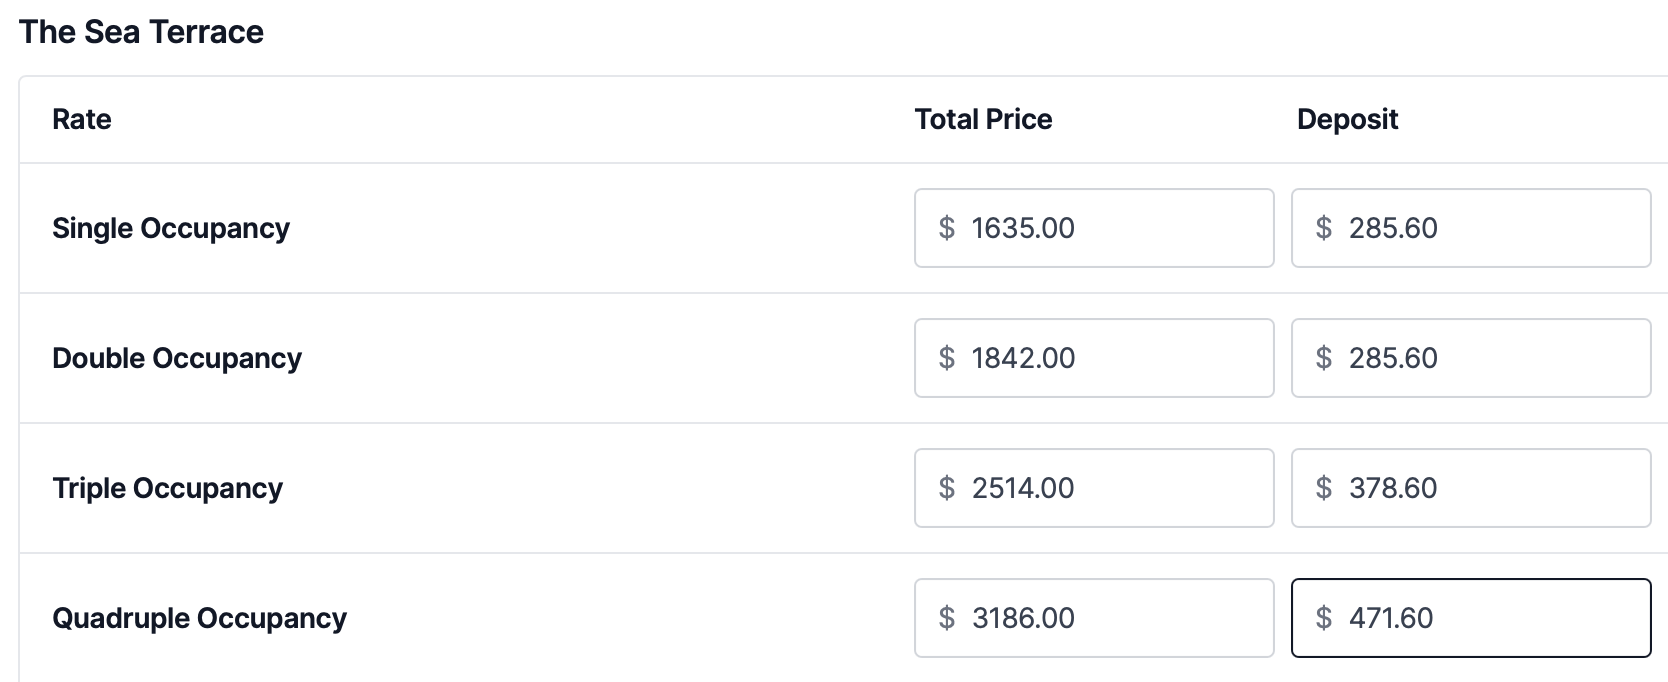Click the dollar sign before 471.60
Screen dimensions: 1668x682
[1323, 618]
